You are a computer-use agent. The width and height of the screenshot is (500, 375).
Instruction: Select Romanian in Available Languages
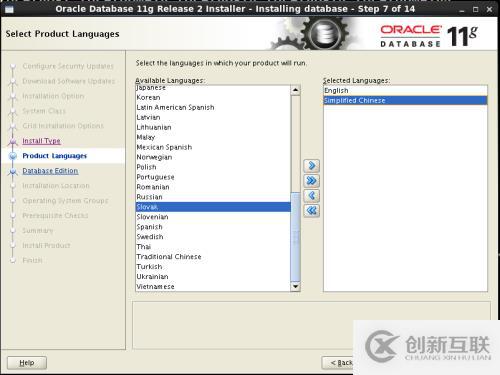pyautogui.click(x=213, y=187)
